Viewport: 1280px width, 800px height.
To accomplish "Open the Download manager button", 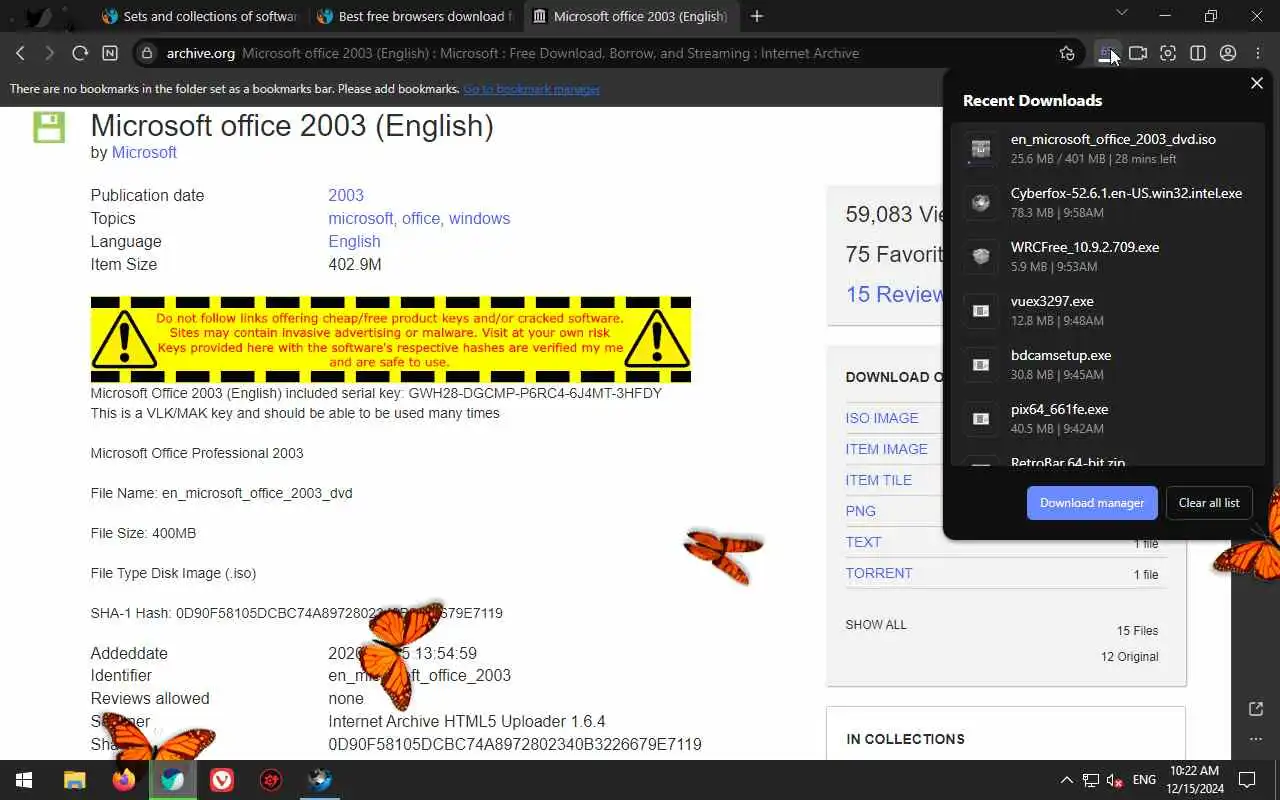I will (1092, 503).
